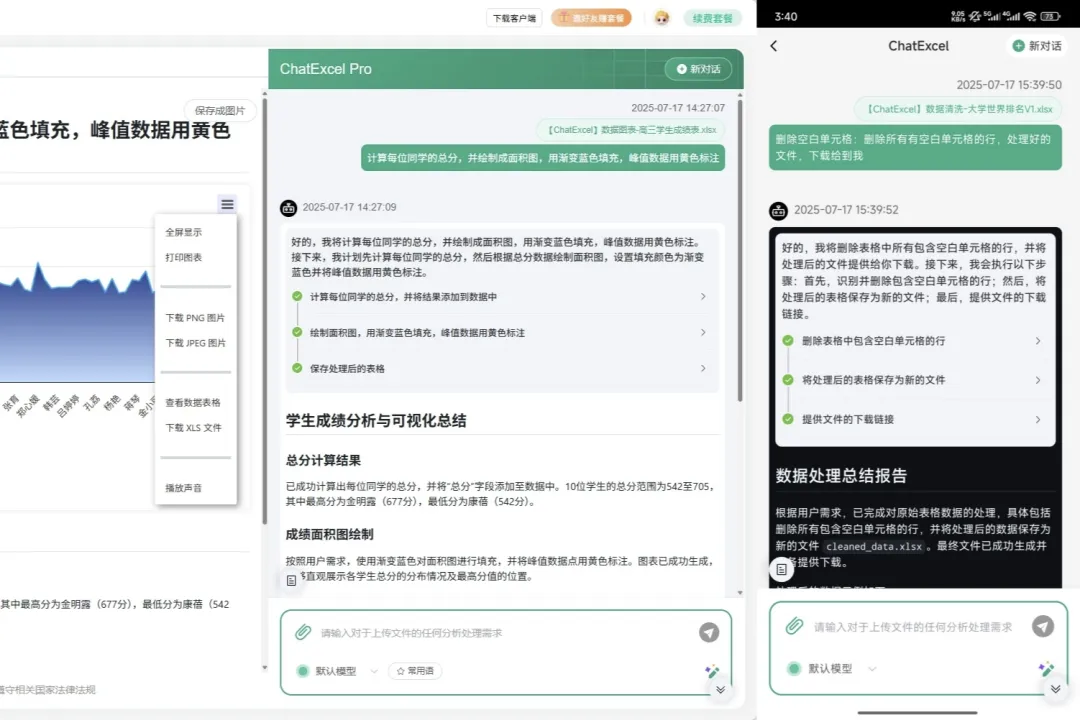
Task: Click the orange 邀好友赚套餐 button
Action: pyautogui.click(x=592, y=18)
